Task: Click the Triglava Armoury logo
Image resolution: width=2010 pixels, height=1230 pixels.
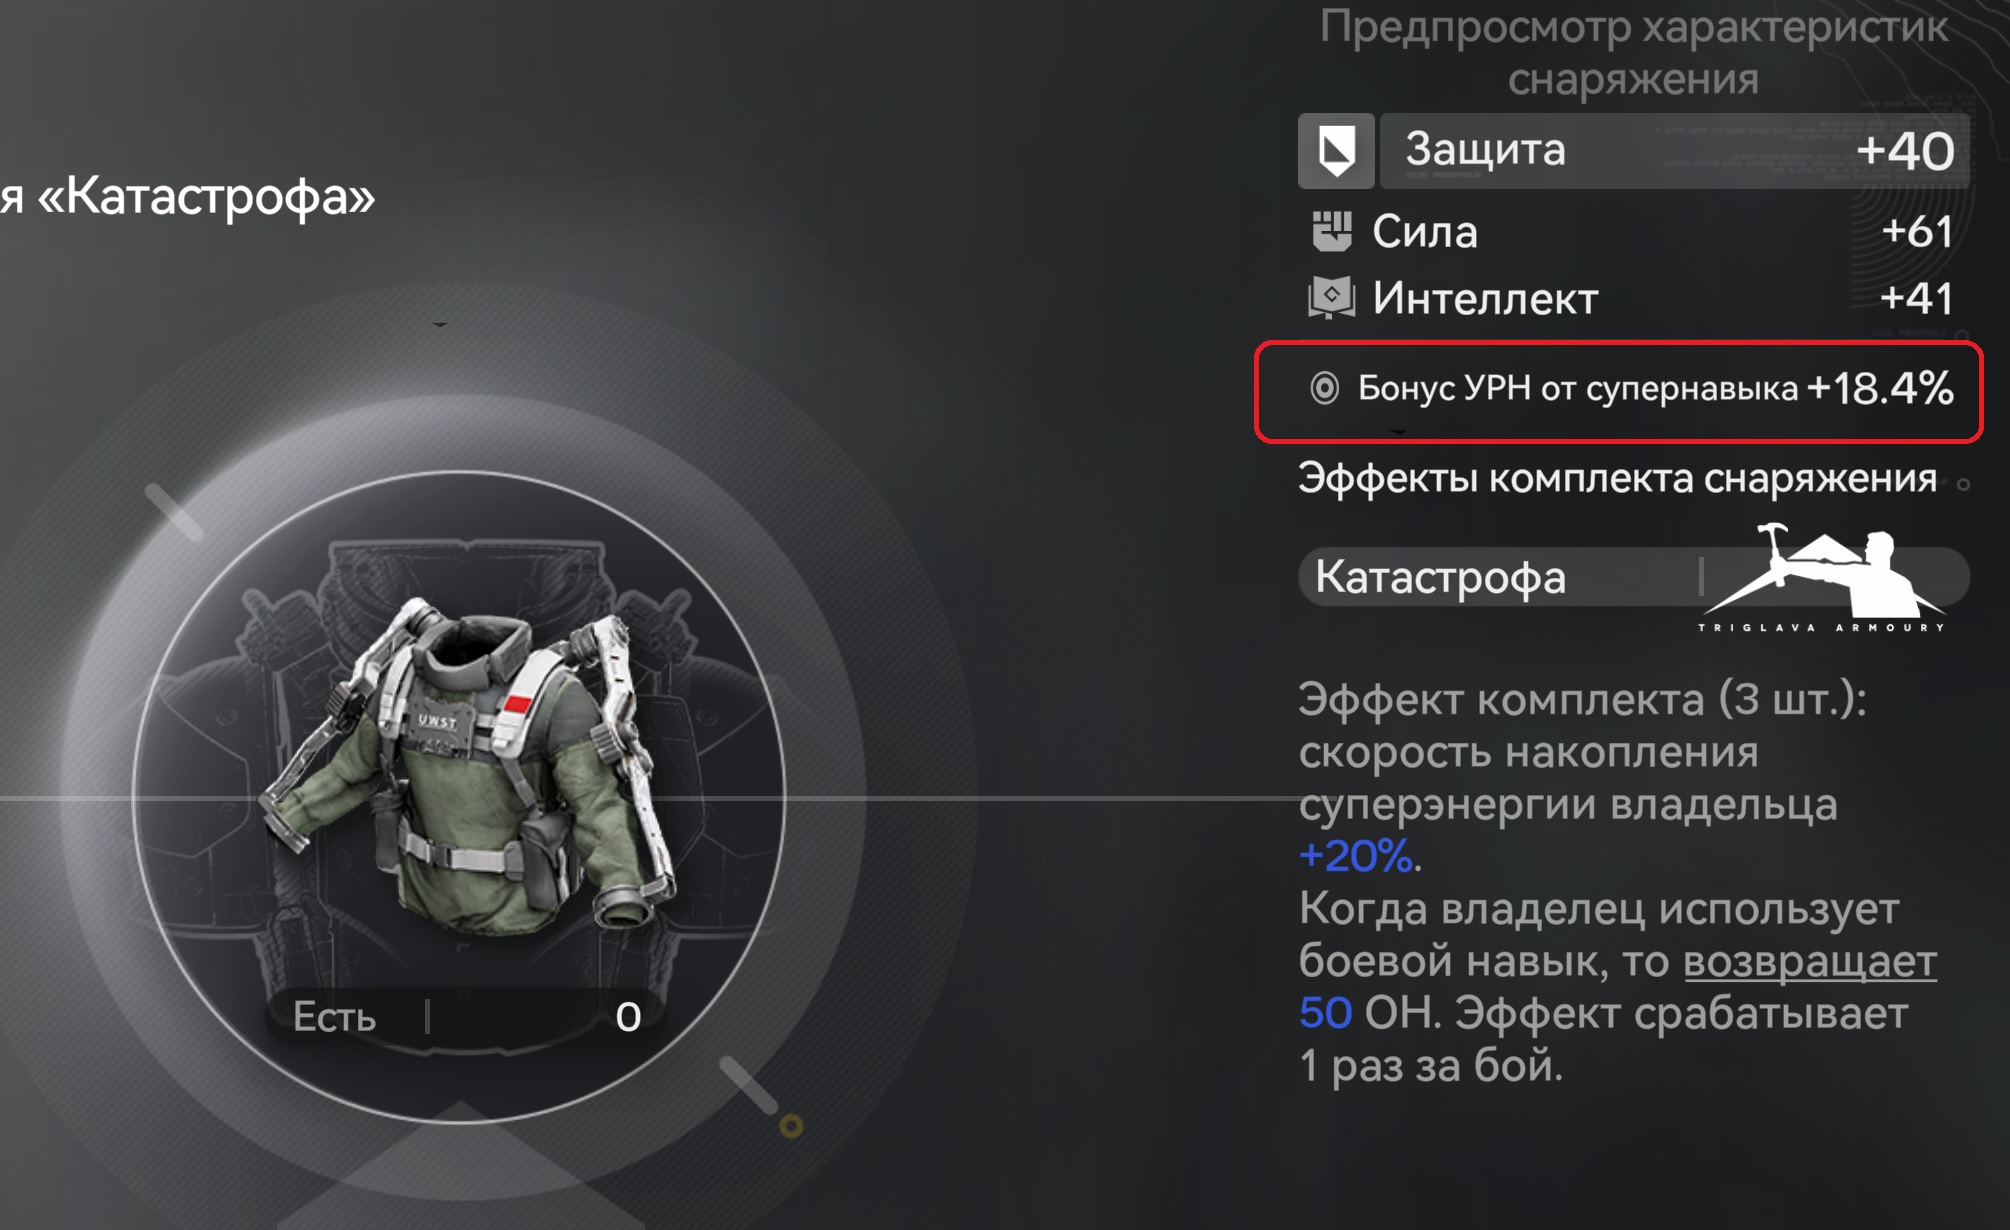Action: click(x=1822, y=577)
